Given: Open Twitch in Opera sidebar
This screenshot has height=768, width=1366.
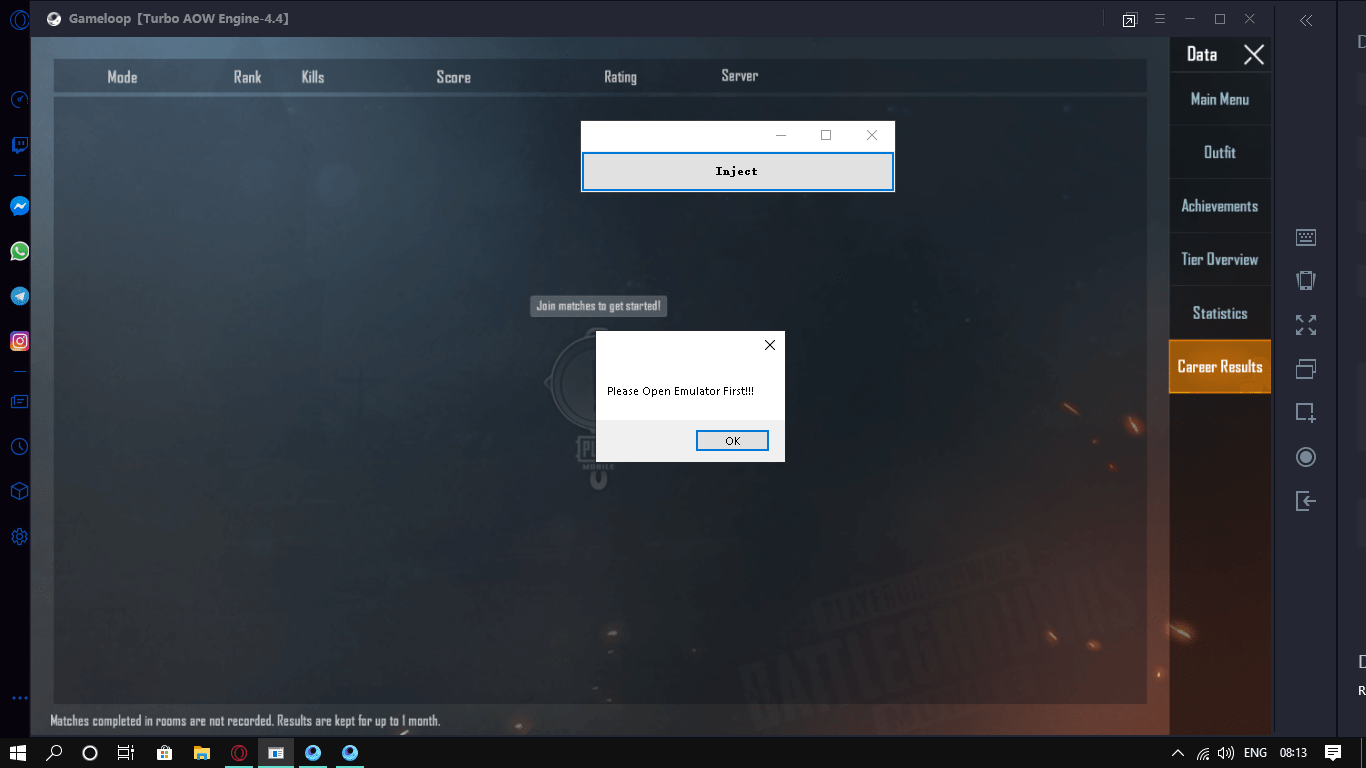Looking at the screenshot, I should tap(19, 146).
